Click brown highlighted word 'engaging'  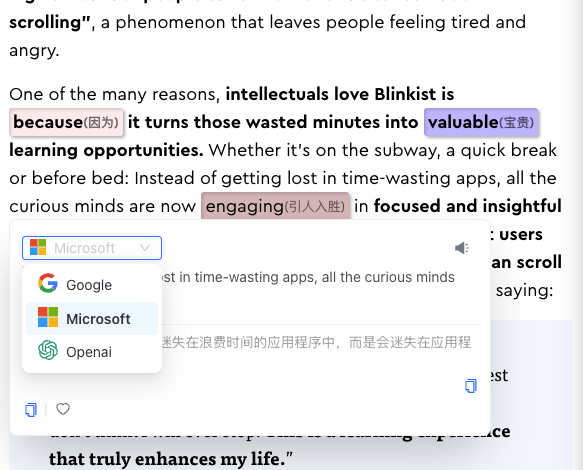click(275, 206)
